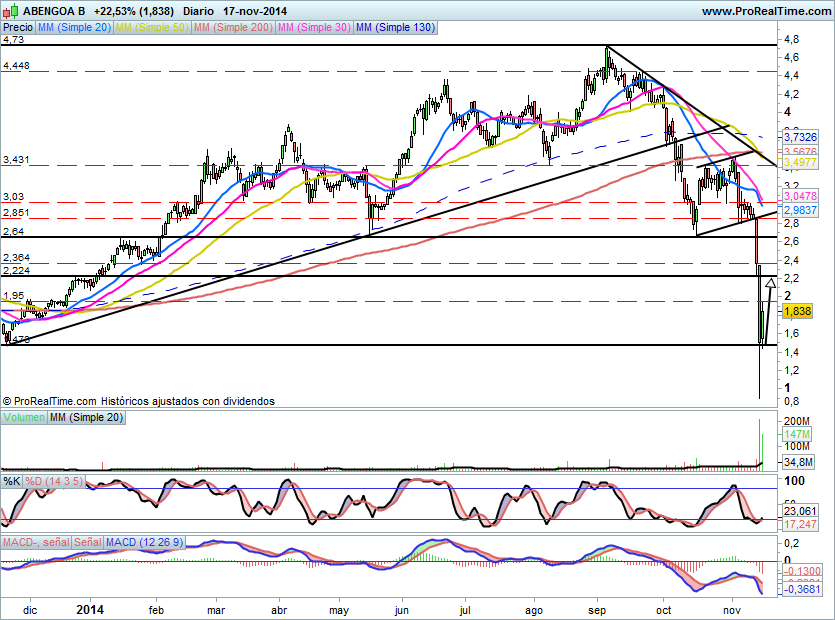Click the 17-nov-2014 date text

(x=255, y=11)
